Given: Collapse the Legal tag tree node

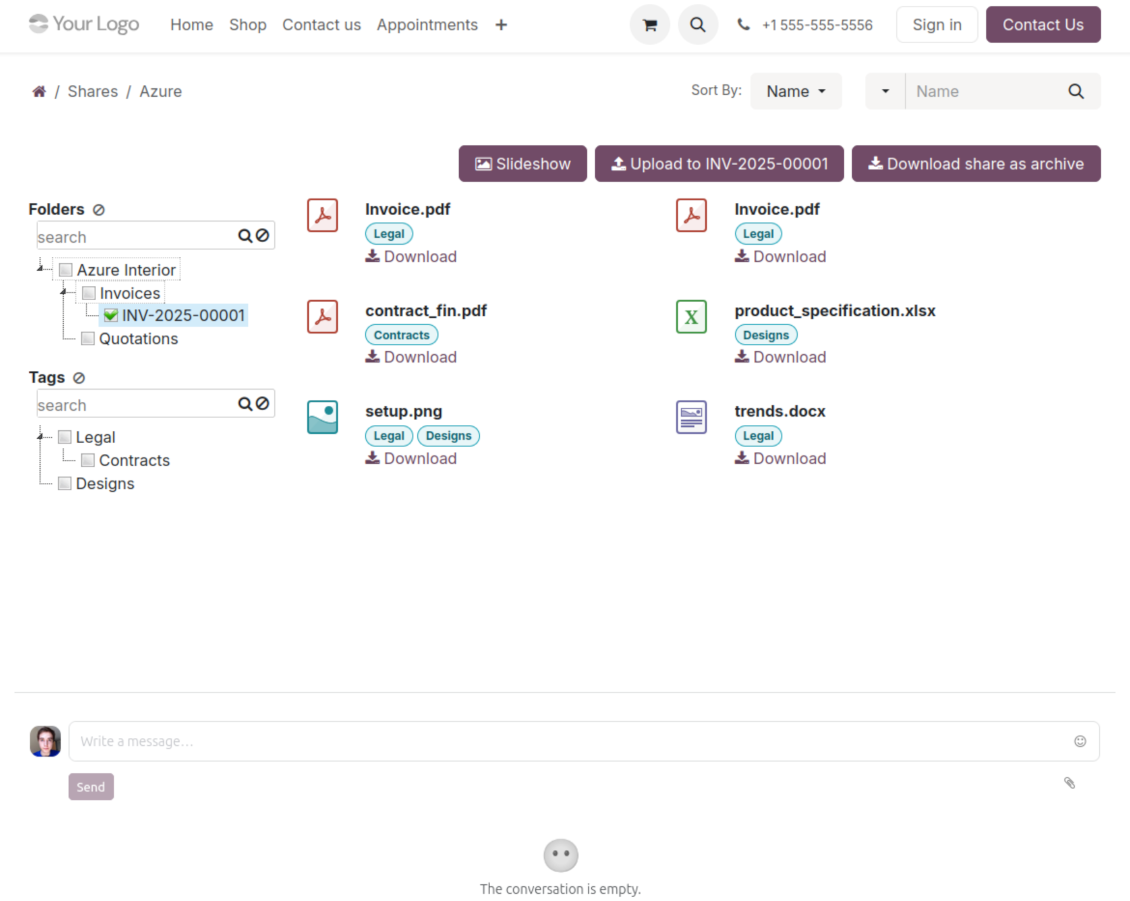Looking at the screenshot, I should (41, 436).
